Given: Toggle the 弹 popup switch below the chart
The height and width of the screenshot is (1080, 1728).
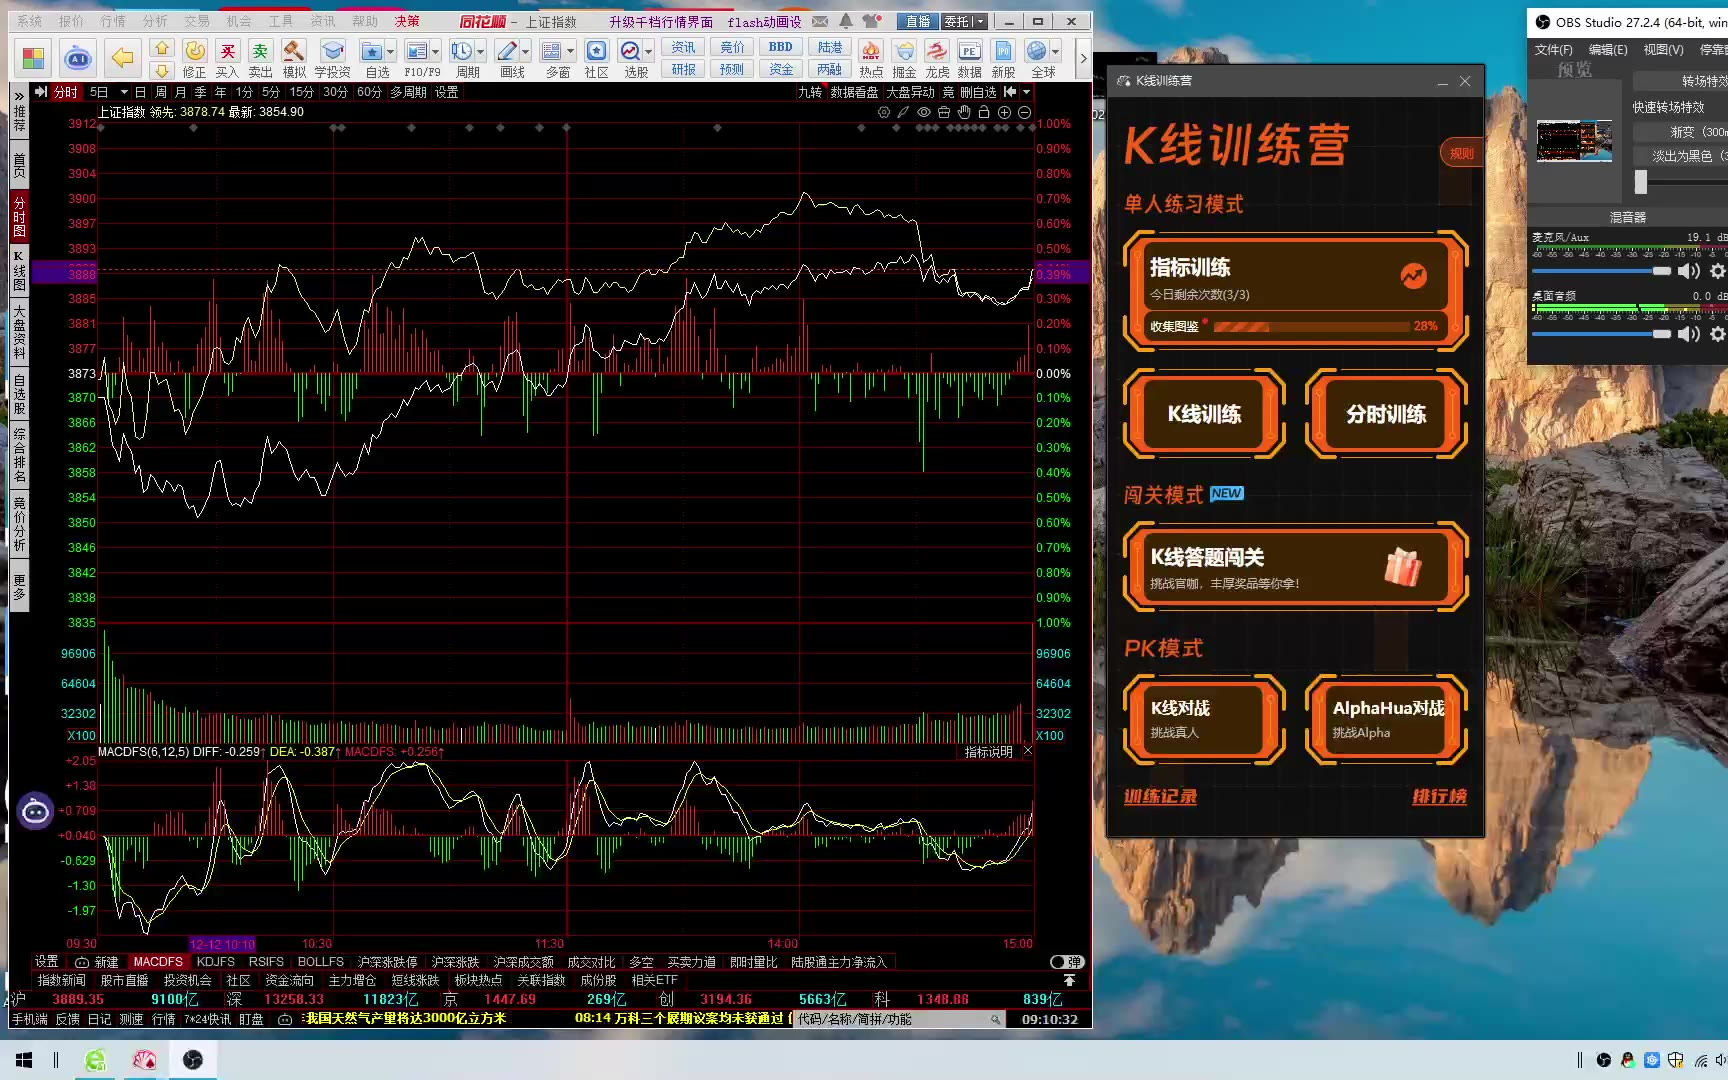Looking at the screenshot, I should point(1067,962).
